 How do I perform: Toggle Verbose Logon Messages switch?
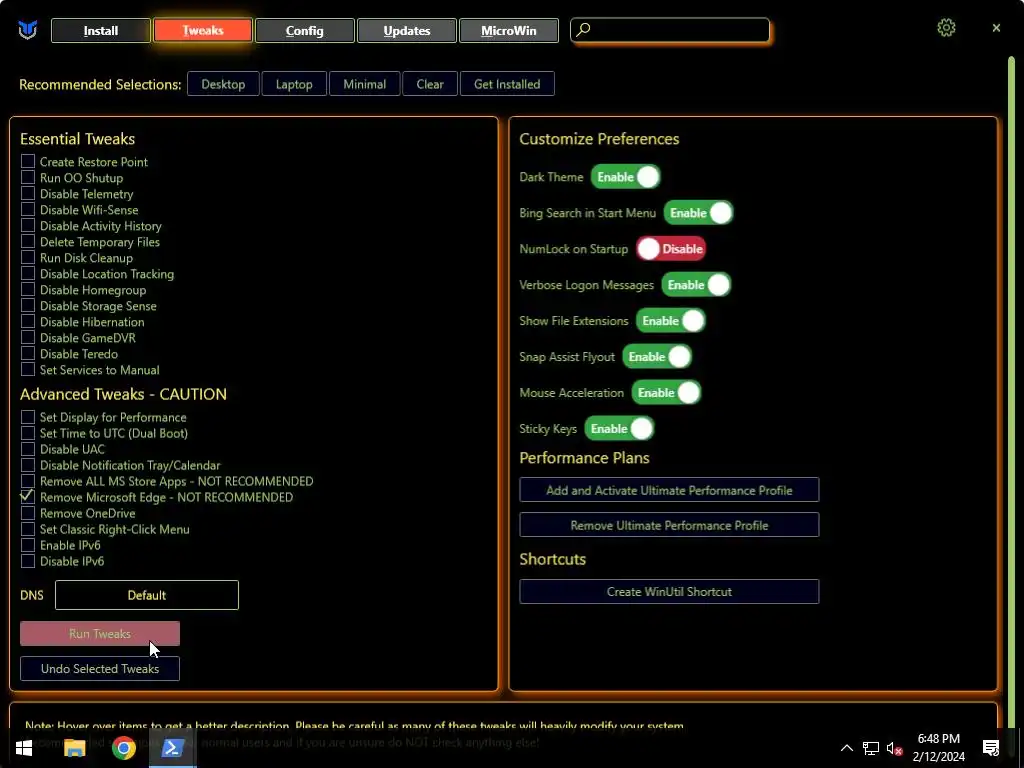coord(696,285)
